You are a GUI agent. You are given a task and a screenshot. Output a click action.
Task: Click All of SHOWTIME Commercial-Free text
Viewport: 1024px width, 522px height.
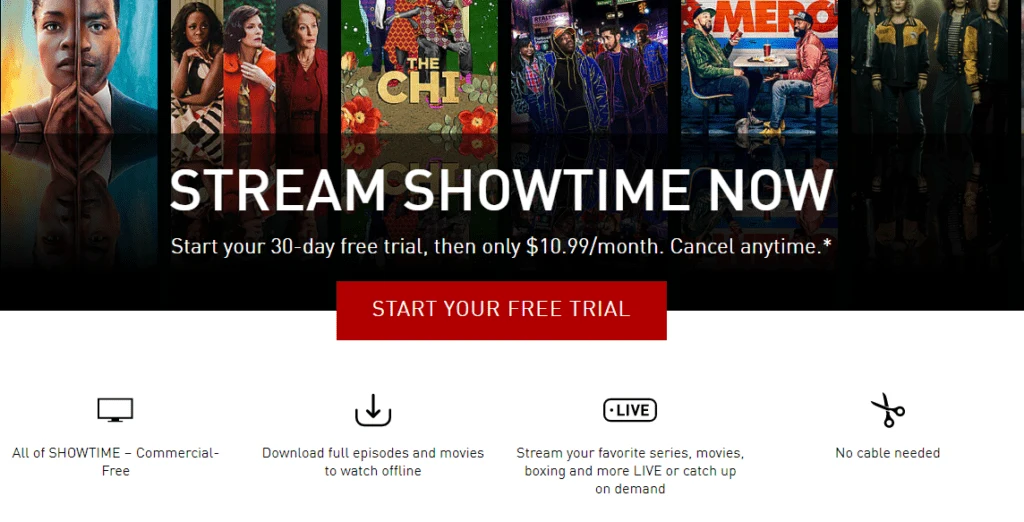(x=116, y=461)
